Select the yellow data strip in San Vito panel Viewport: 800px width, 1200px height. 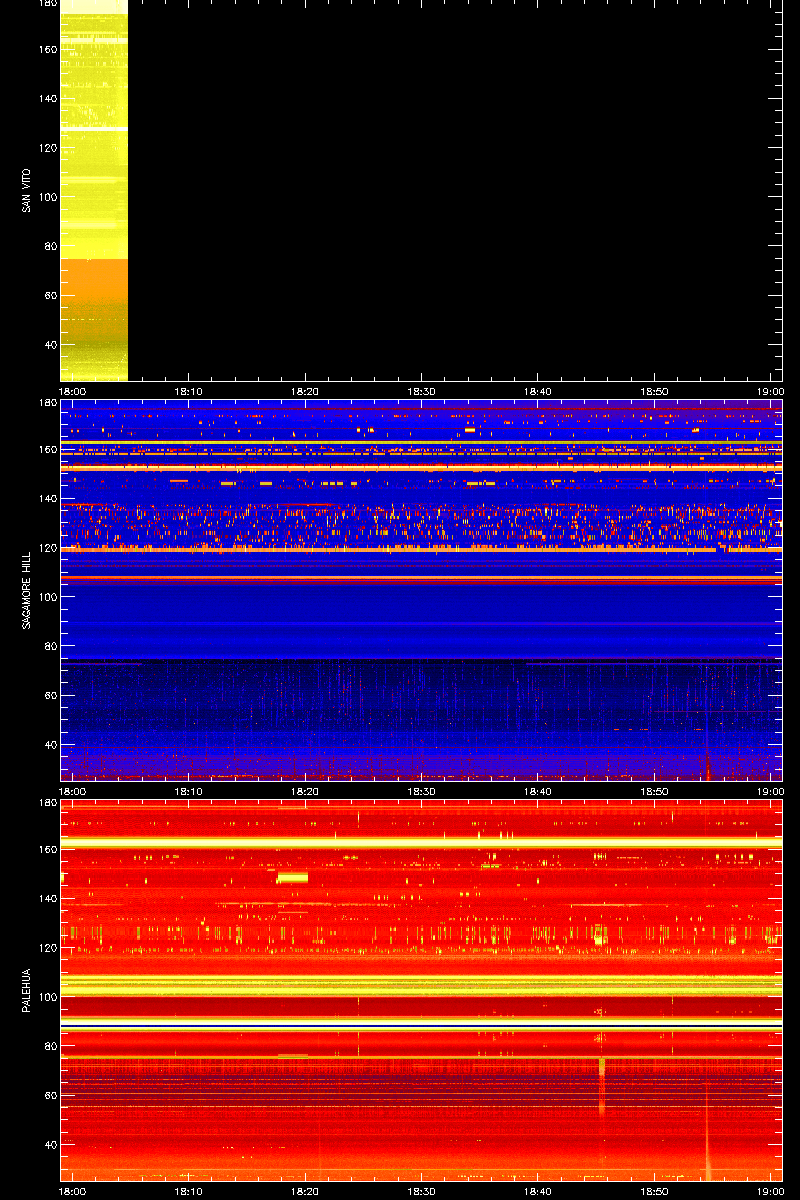tap(94, 190)
